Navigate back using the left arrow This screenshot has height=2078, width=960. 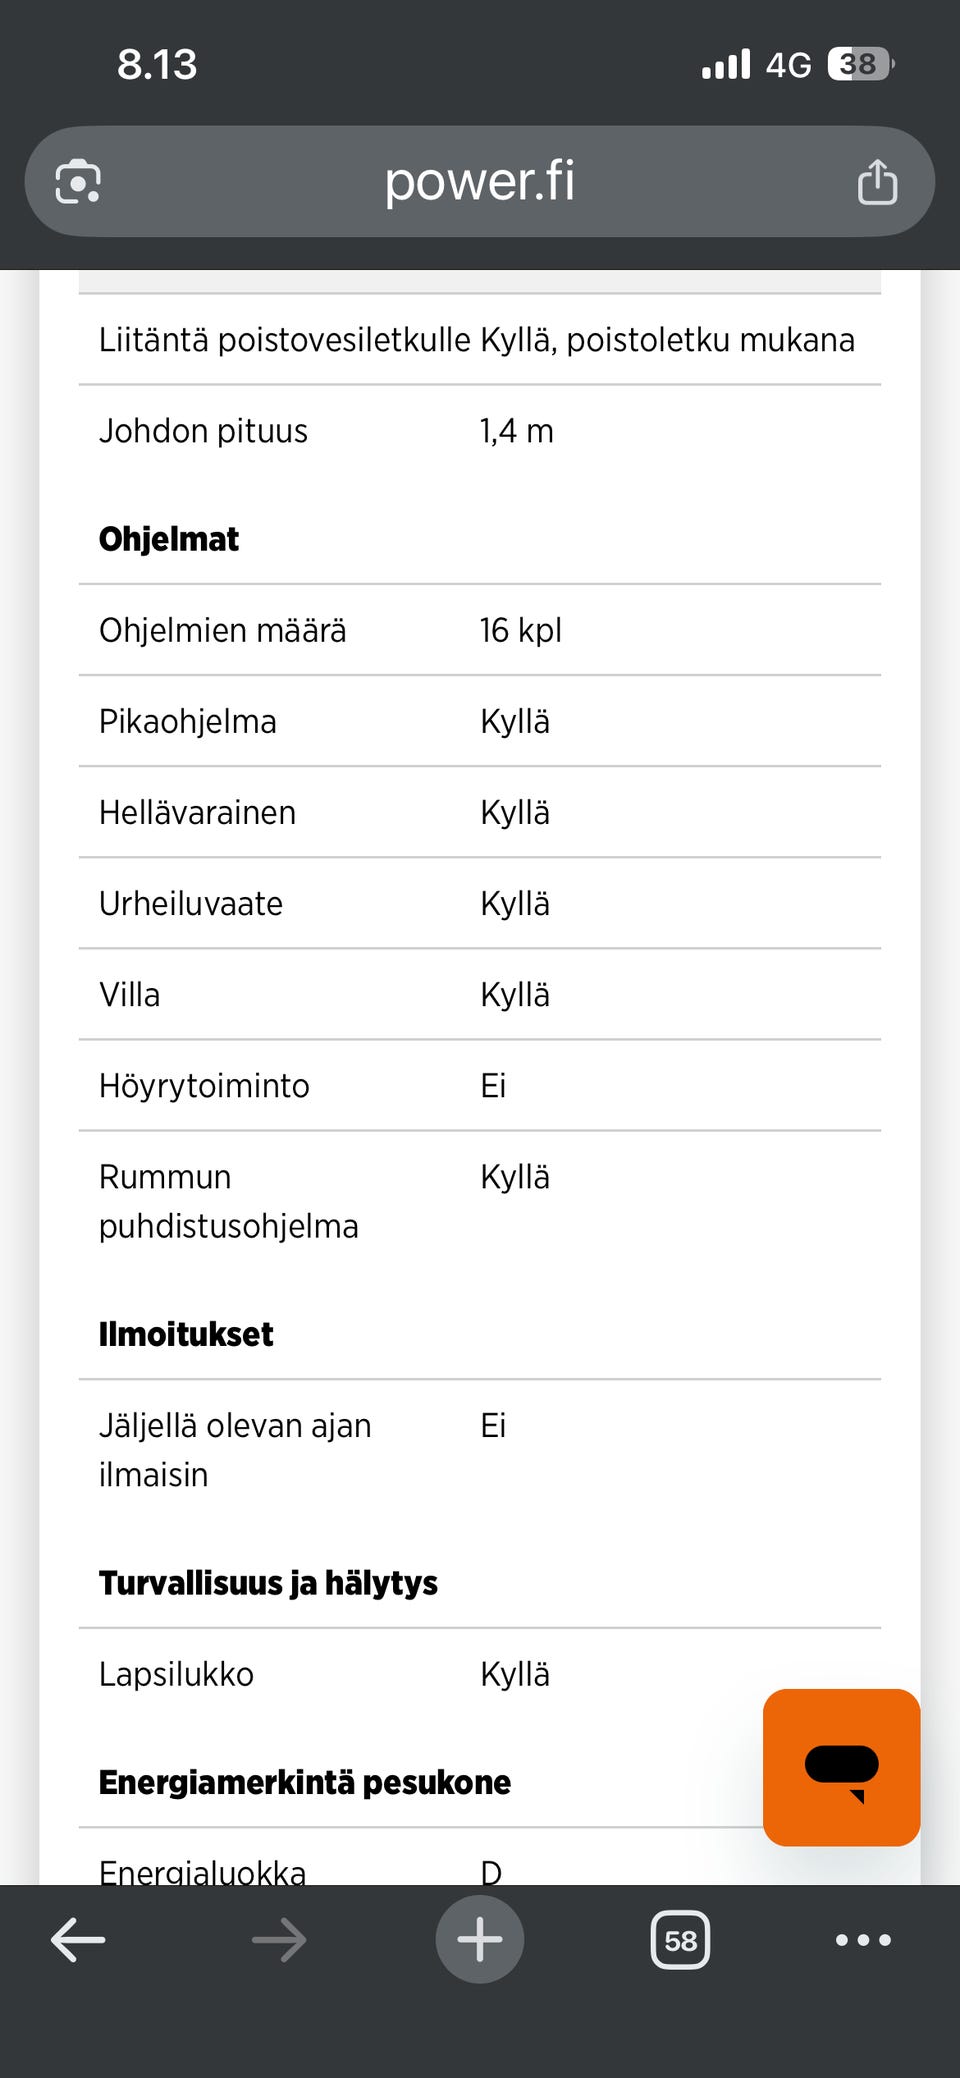(x=77, y=1940)
